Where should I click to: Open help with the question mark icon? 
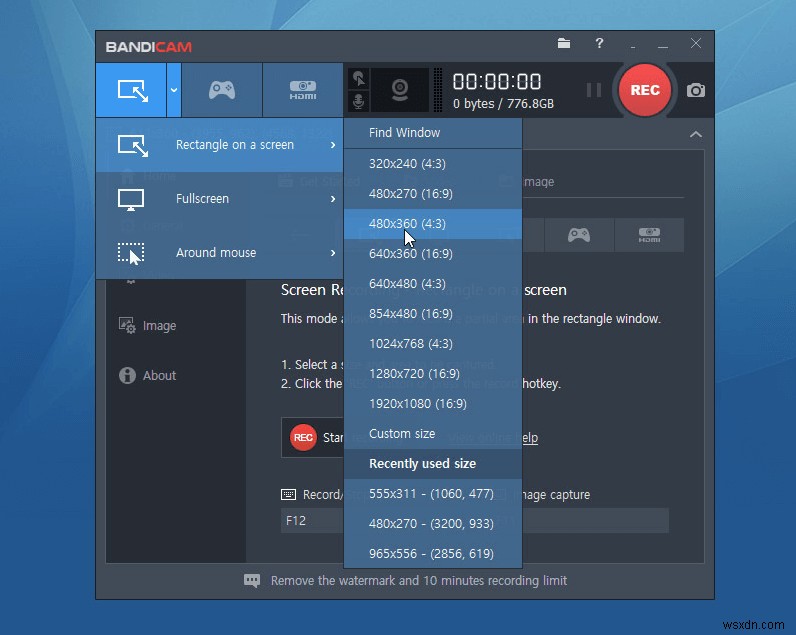pyautogui.click(x=599, y=44)
